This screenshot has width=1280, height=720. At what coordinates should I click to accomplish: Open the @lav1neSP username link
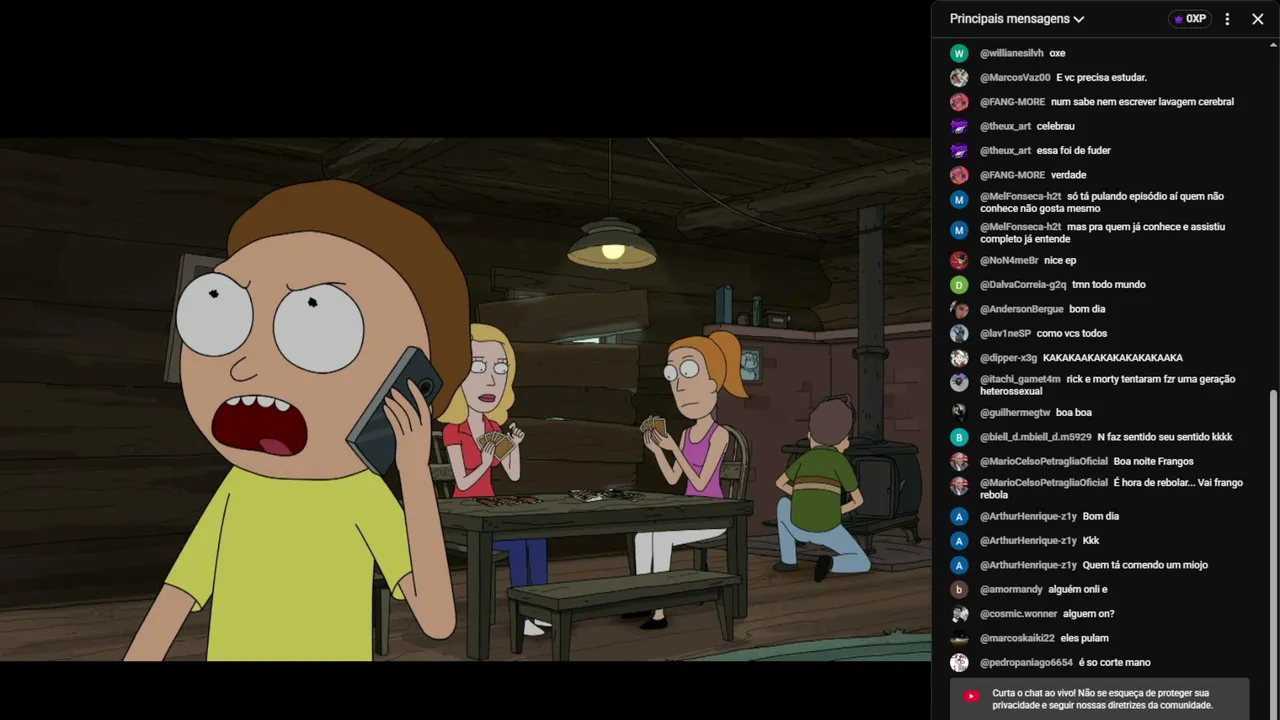pos(1005,333)
